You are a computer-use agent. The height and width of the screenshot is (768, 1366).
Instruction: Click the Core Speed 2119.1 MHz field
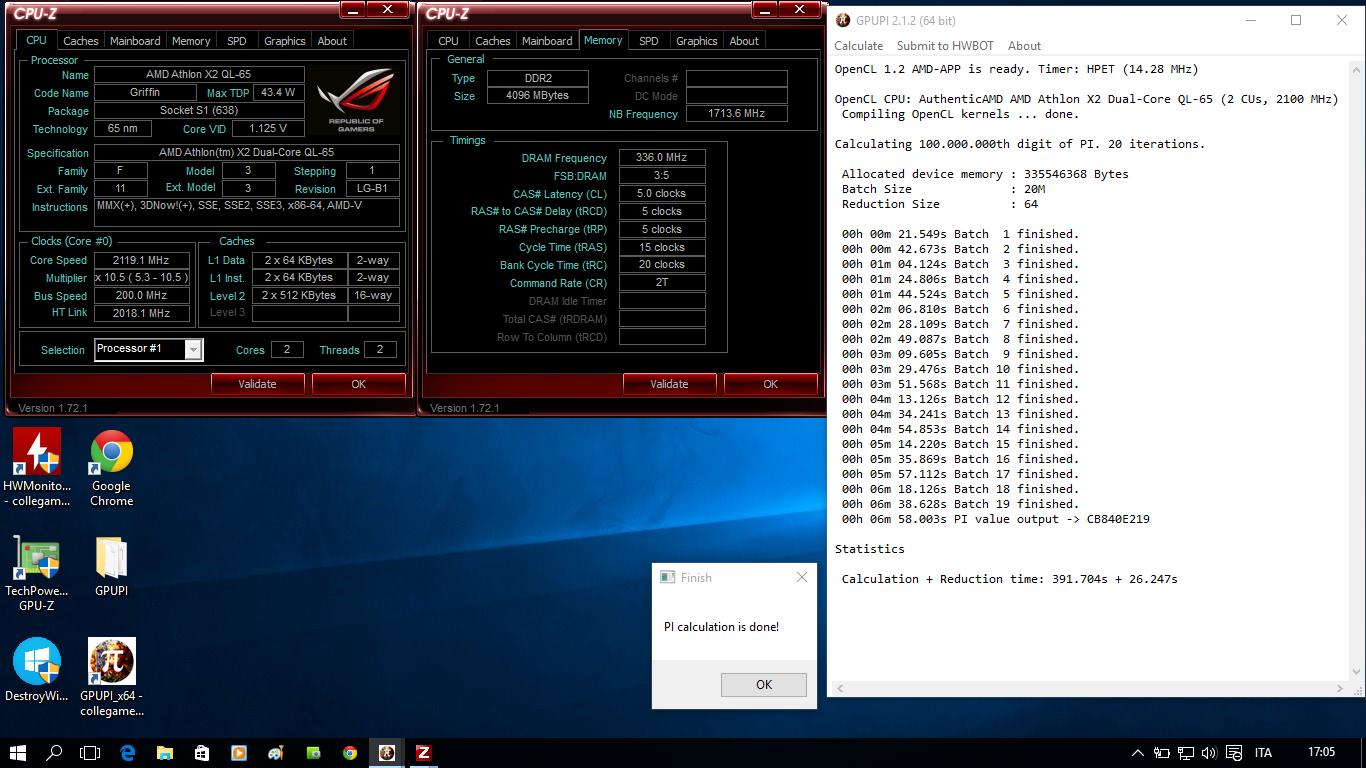pyautogui.click(x=141, y=260)
